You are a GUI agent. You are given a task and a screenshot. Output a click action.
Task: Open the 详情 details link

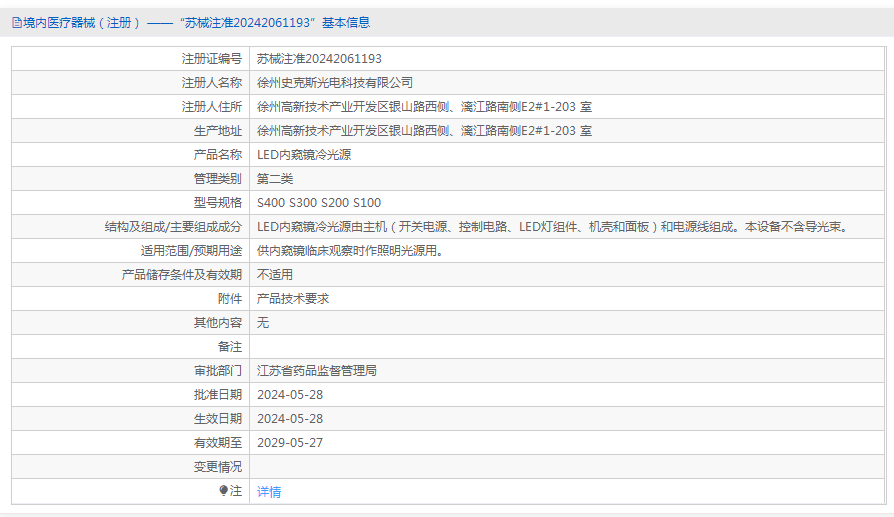[269, 491]
